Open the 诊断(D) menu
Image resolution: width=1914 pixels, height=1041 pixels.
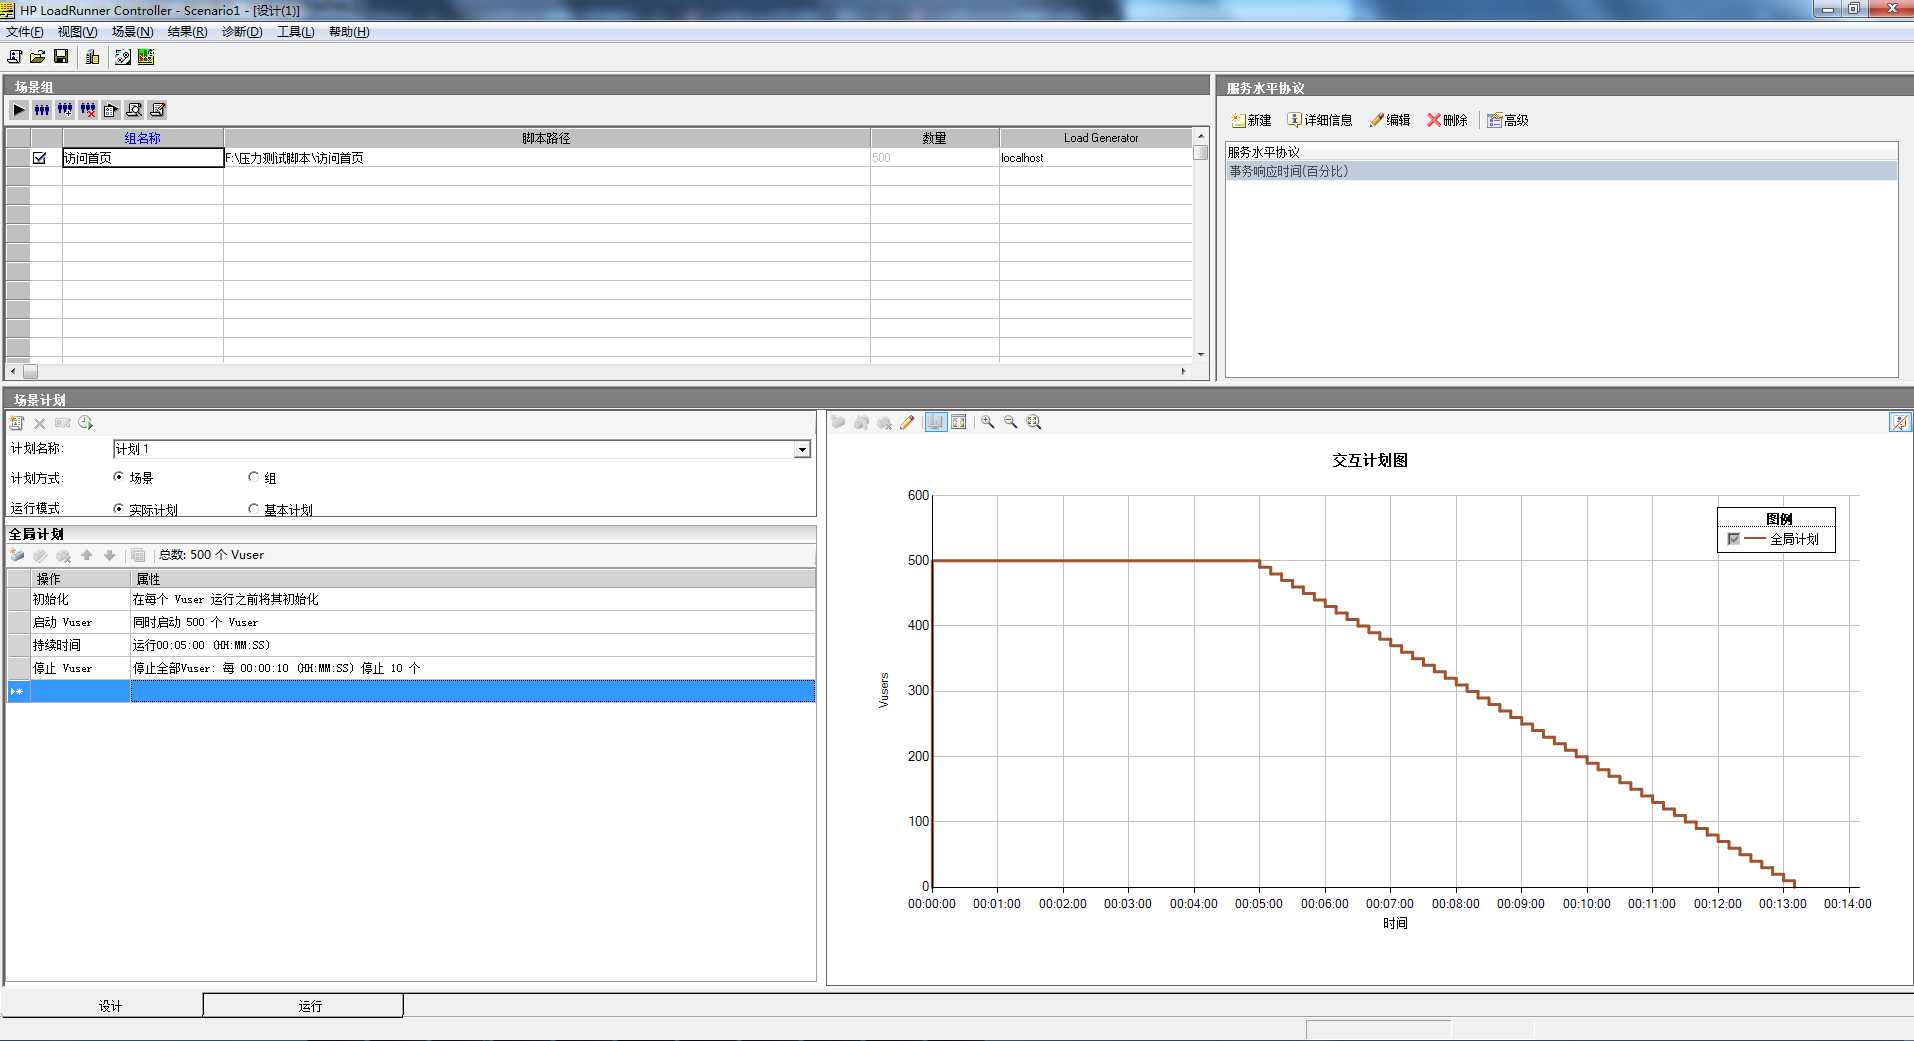[x=242, y=32]
